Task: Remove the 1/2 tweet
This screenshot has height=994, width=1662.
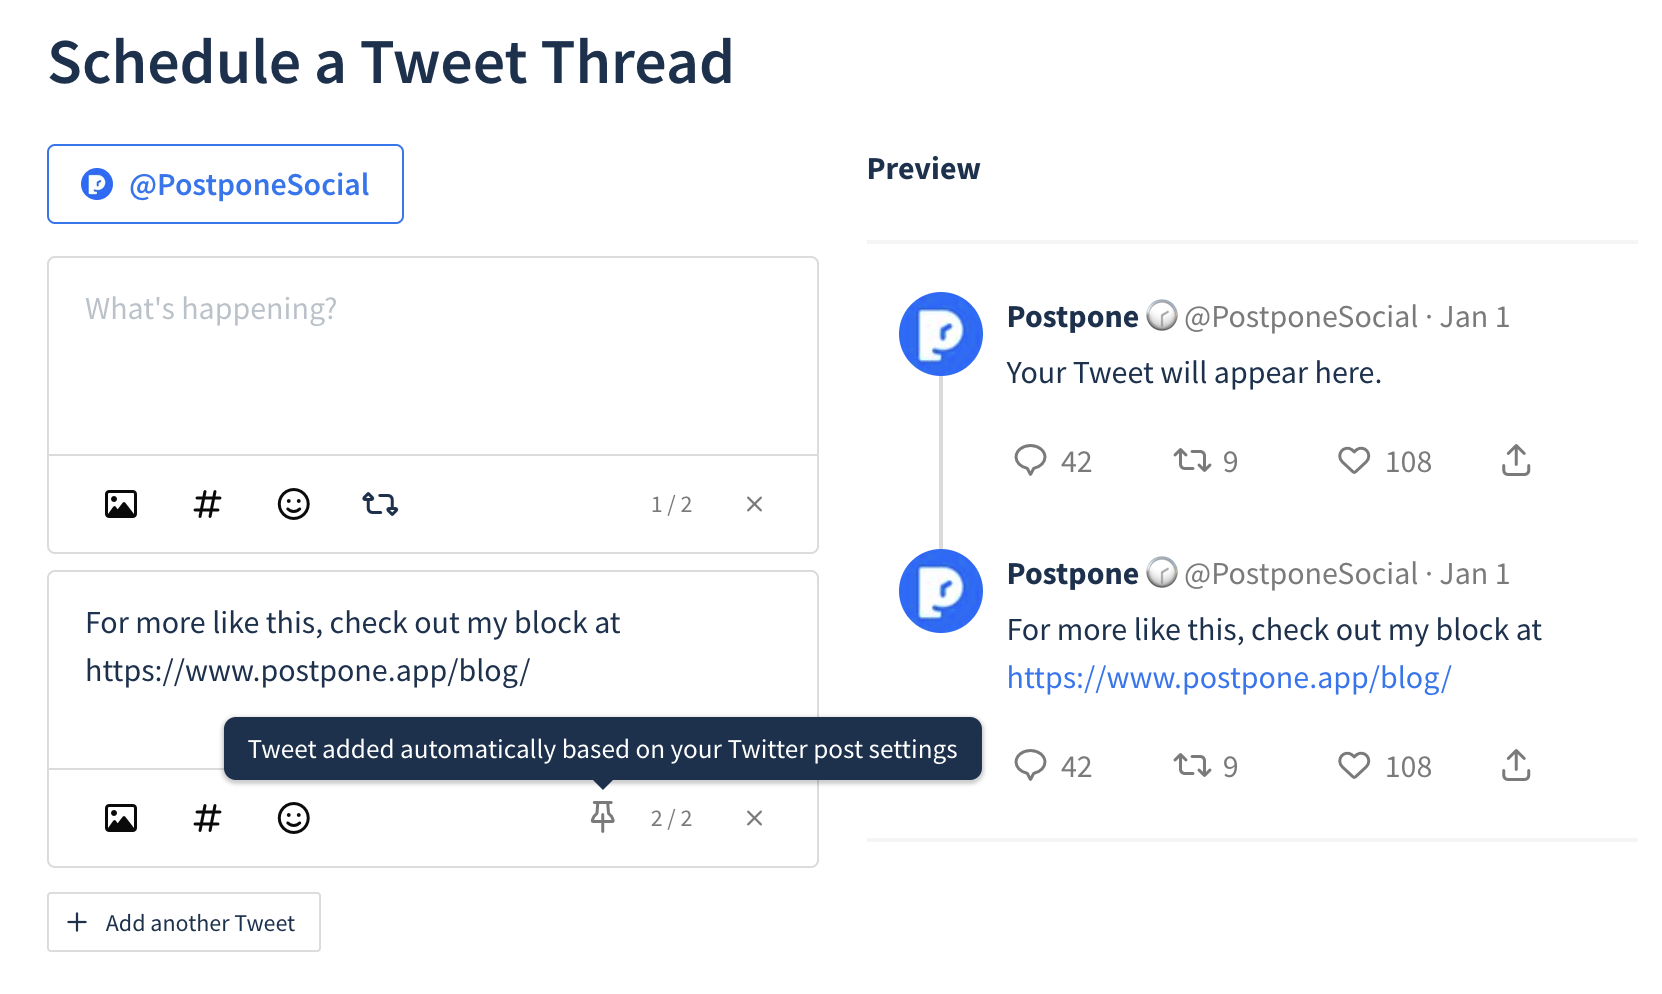Action: [x=754, y=504]
